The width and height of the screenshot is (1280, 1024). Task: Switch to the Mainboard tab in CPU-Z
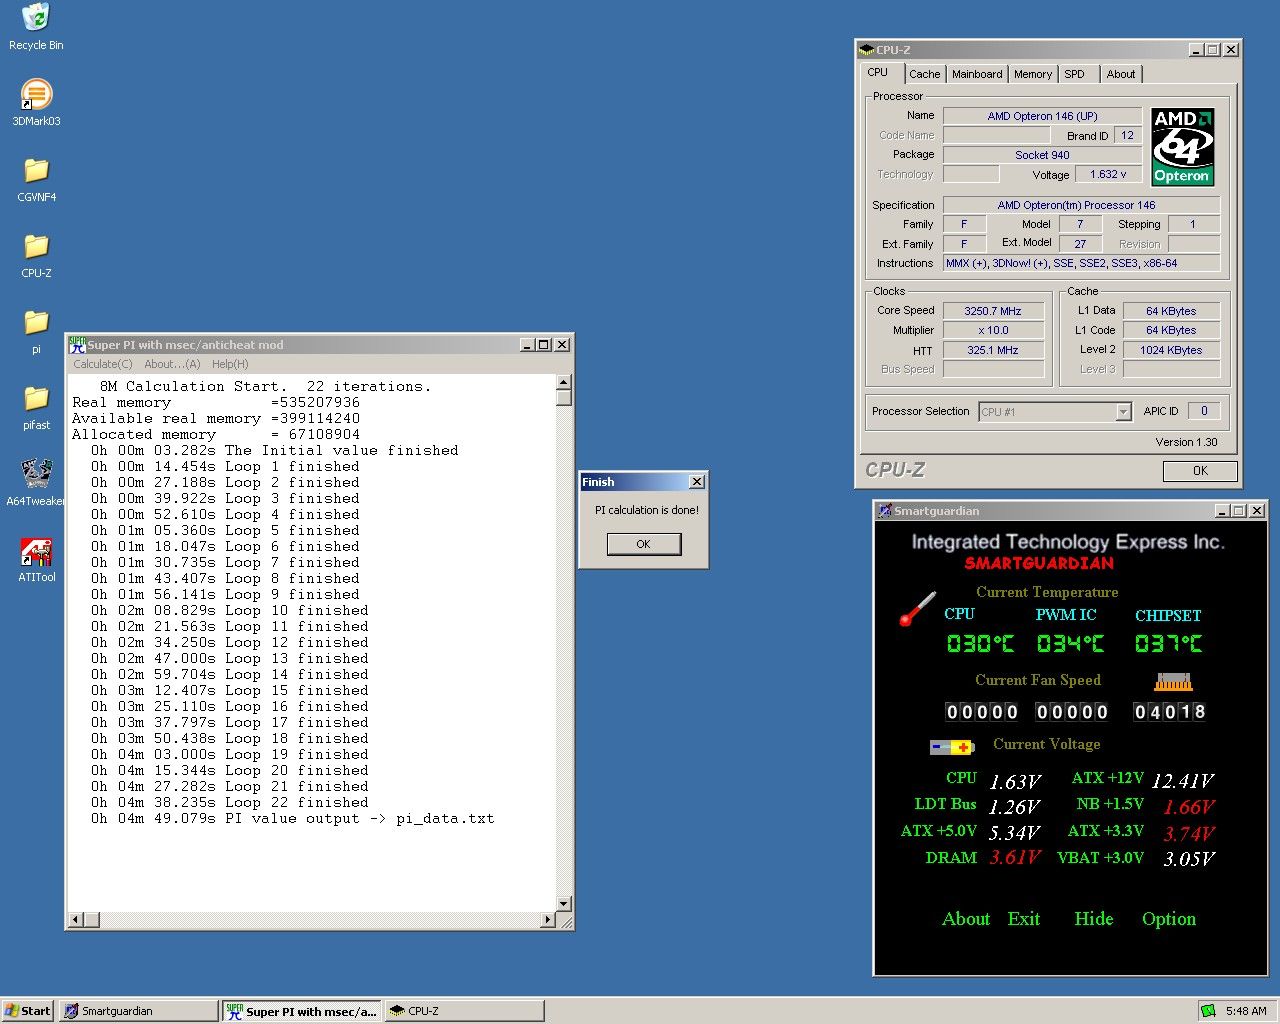click(977, 74)
